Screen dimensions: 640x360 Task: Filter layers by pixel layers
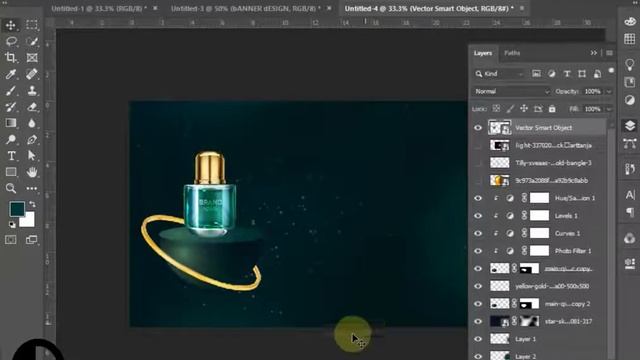536,74
